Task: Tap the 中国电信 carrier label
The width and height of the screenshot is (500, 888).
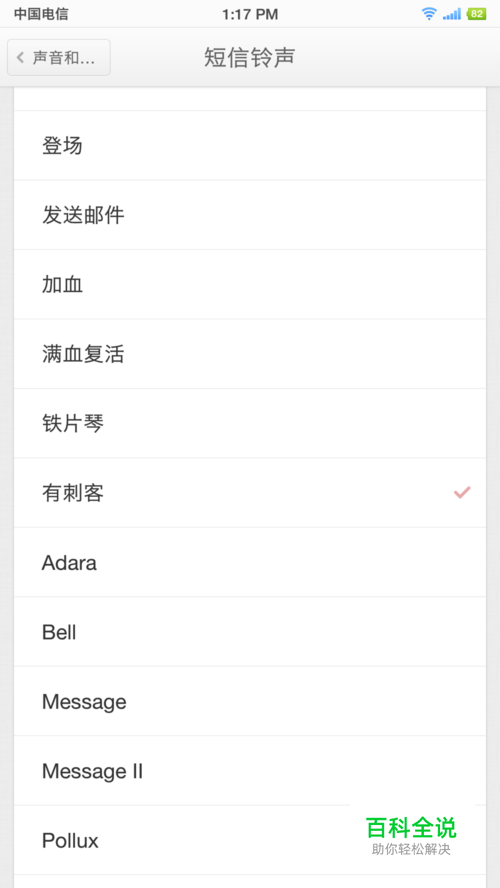Action: (41, 14)
